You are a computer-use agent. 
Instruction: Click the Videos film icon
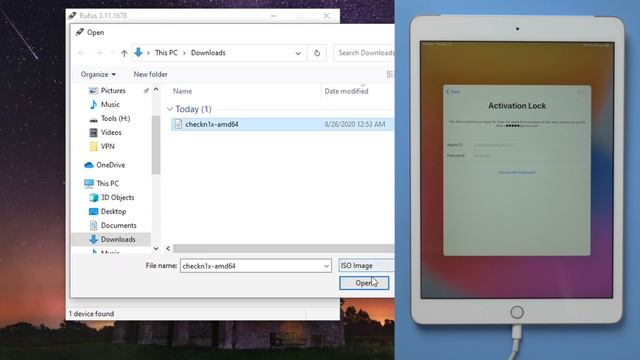pyautogui.click(x=93, y=132)
